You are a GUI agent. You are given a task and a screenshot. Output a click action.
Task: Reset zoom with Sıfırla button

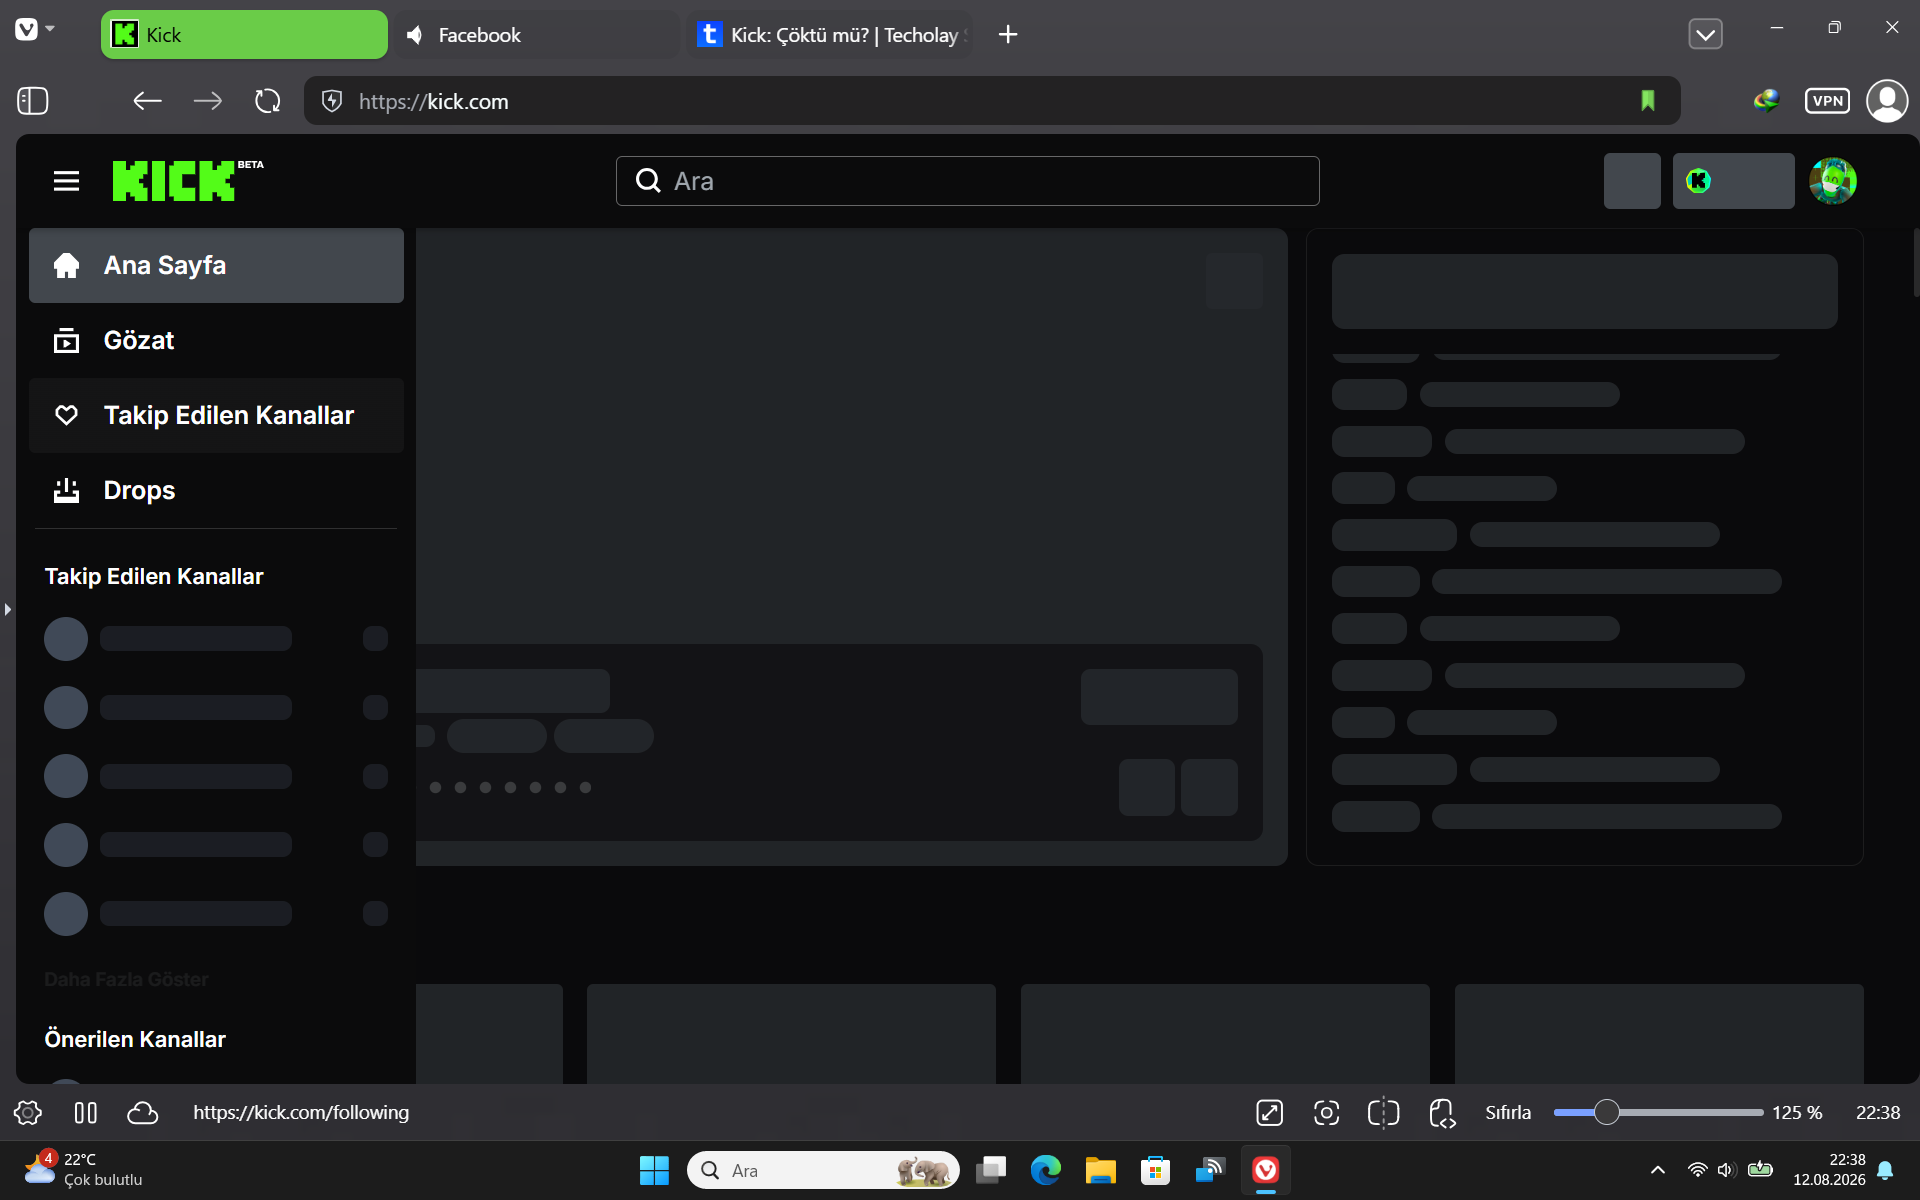(1508, 1112)
